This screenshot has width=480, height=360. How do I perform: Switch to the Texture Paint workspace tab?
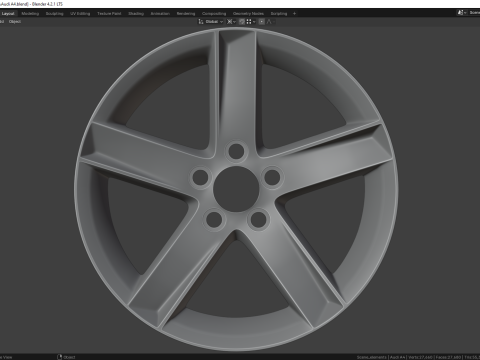[109, 14]
